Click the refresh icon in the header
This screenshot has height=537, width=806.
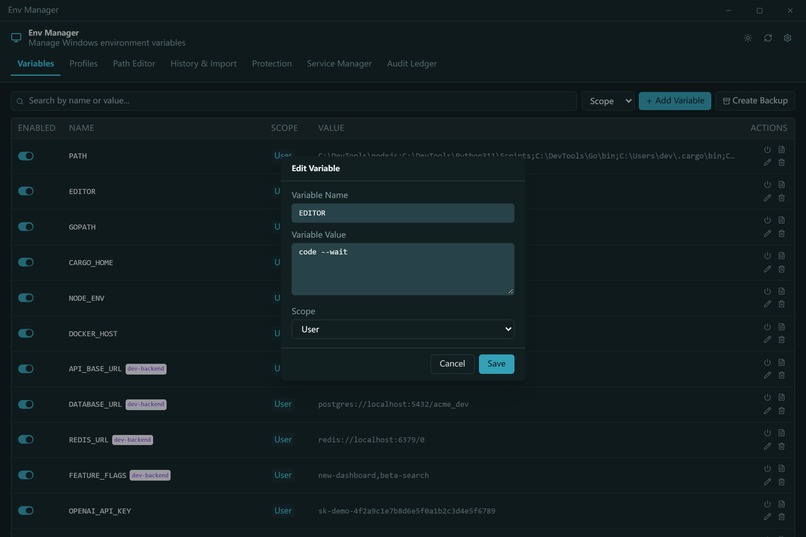768,38
